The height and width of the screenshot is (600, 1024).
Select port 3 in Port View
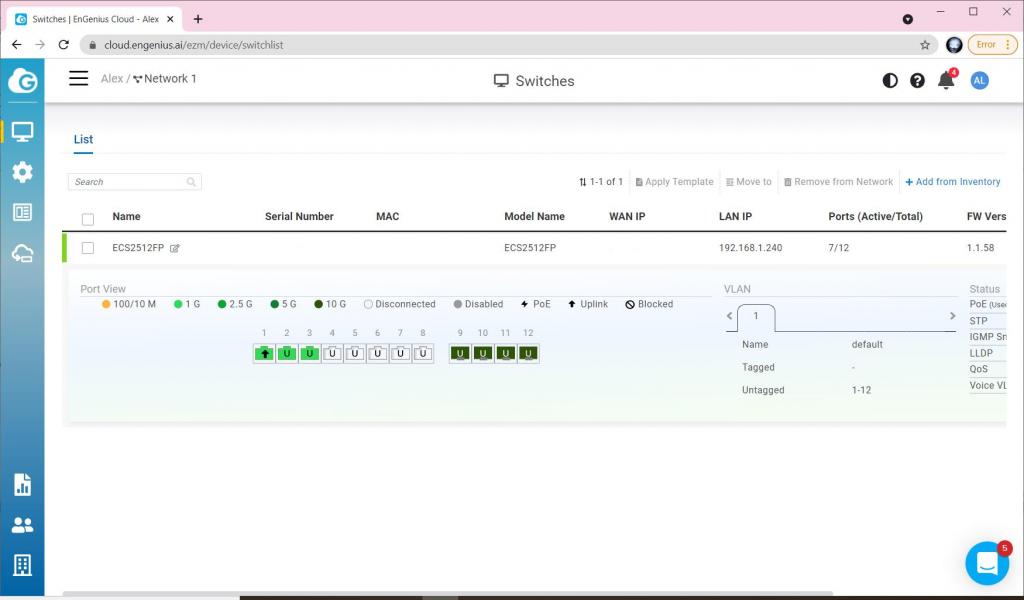[x=310, y=353]
